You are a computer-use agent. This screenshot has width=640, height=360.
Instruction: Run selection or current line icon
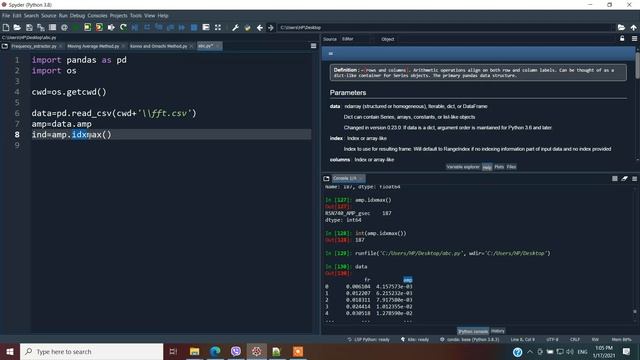(x=111, y=27)
